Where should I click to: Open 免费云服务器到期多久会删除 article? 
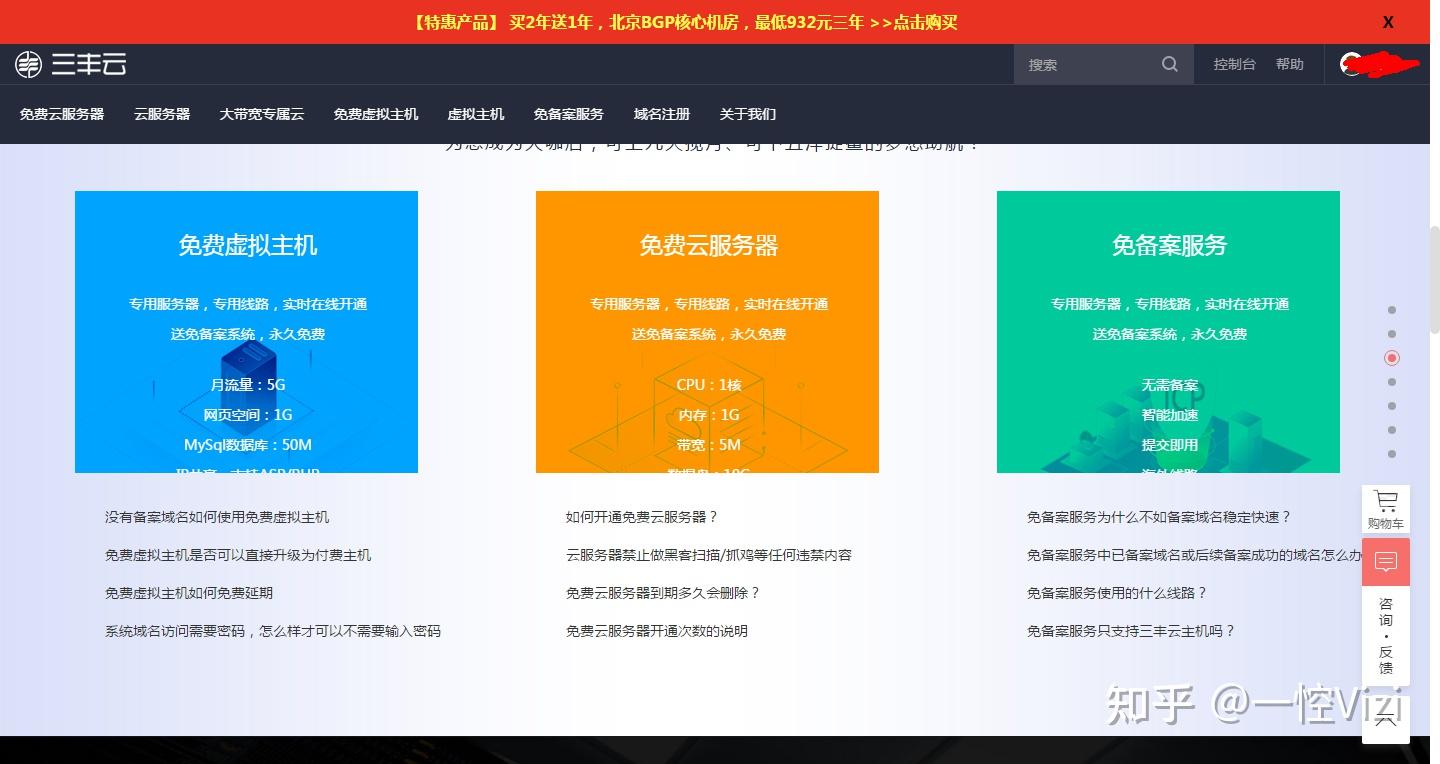coord(663,593)
